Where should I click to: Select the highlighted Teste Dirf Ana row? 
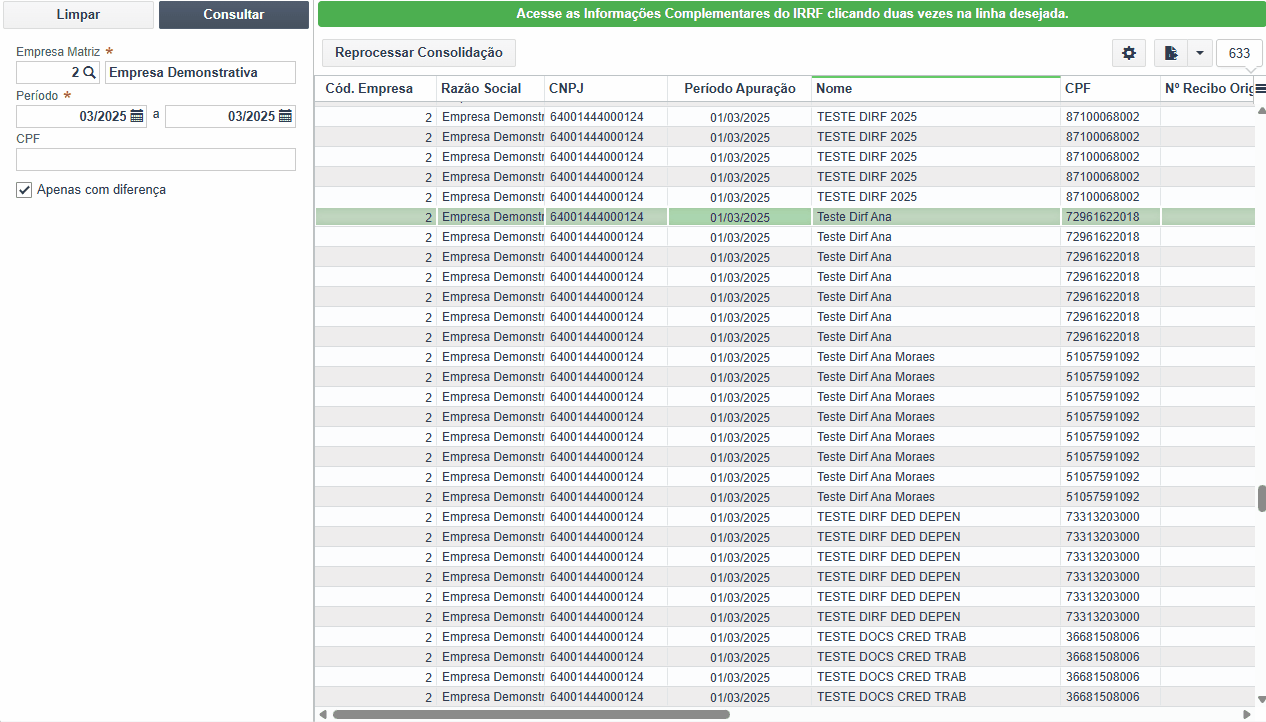tap(785, 217)
